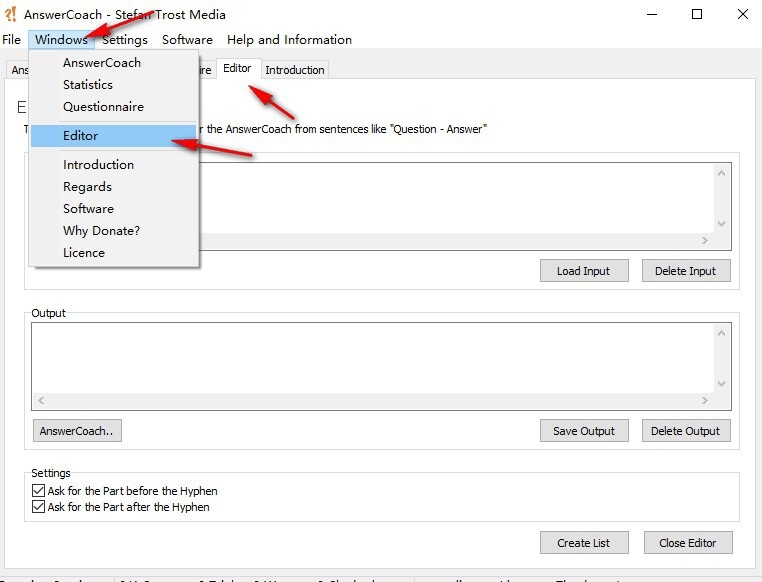Click the Delete Input button
This screenshot has width=762, height=582.
686,271
